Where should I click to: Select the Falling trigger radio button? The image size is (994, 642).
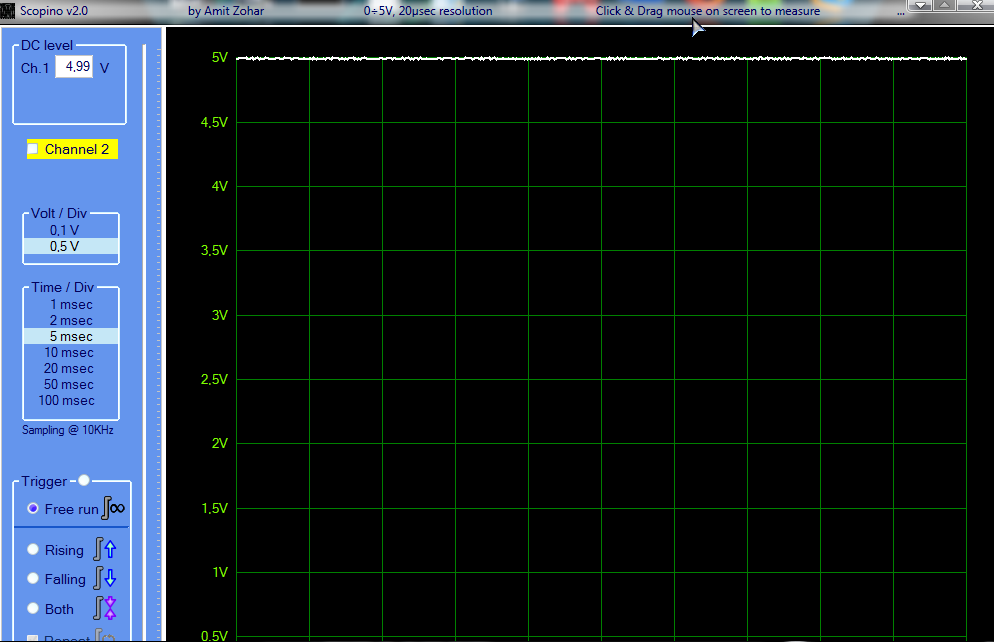tap(33, 579)
